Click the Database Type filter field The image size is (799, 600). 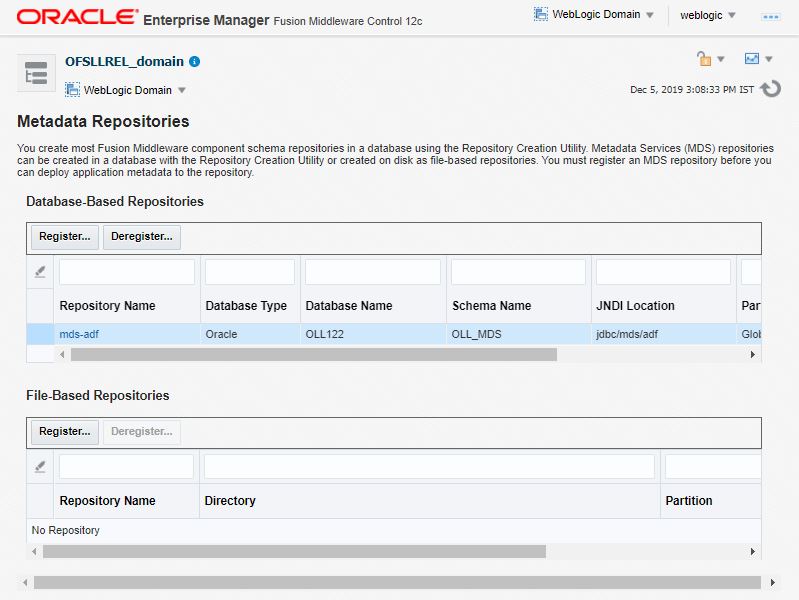click(250, 272)
